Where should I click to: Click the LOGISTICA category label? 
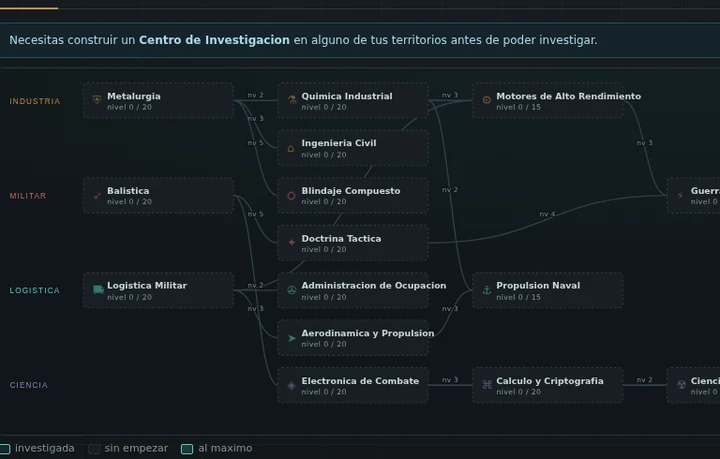coord(35,291)
